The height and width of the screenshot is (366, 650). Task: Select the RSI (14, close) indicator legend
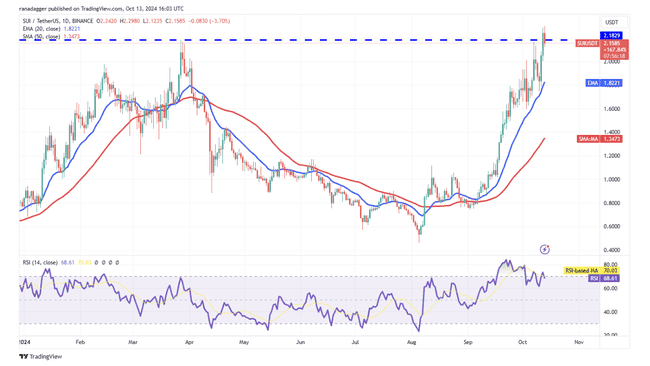(x=40, y=262)
